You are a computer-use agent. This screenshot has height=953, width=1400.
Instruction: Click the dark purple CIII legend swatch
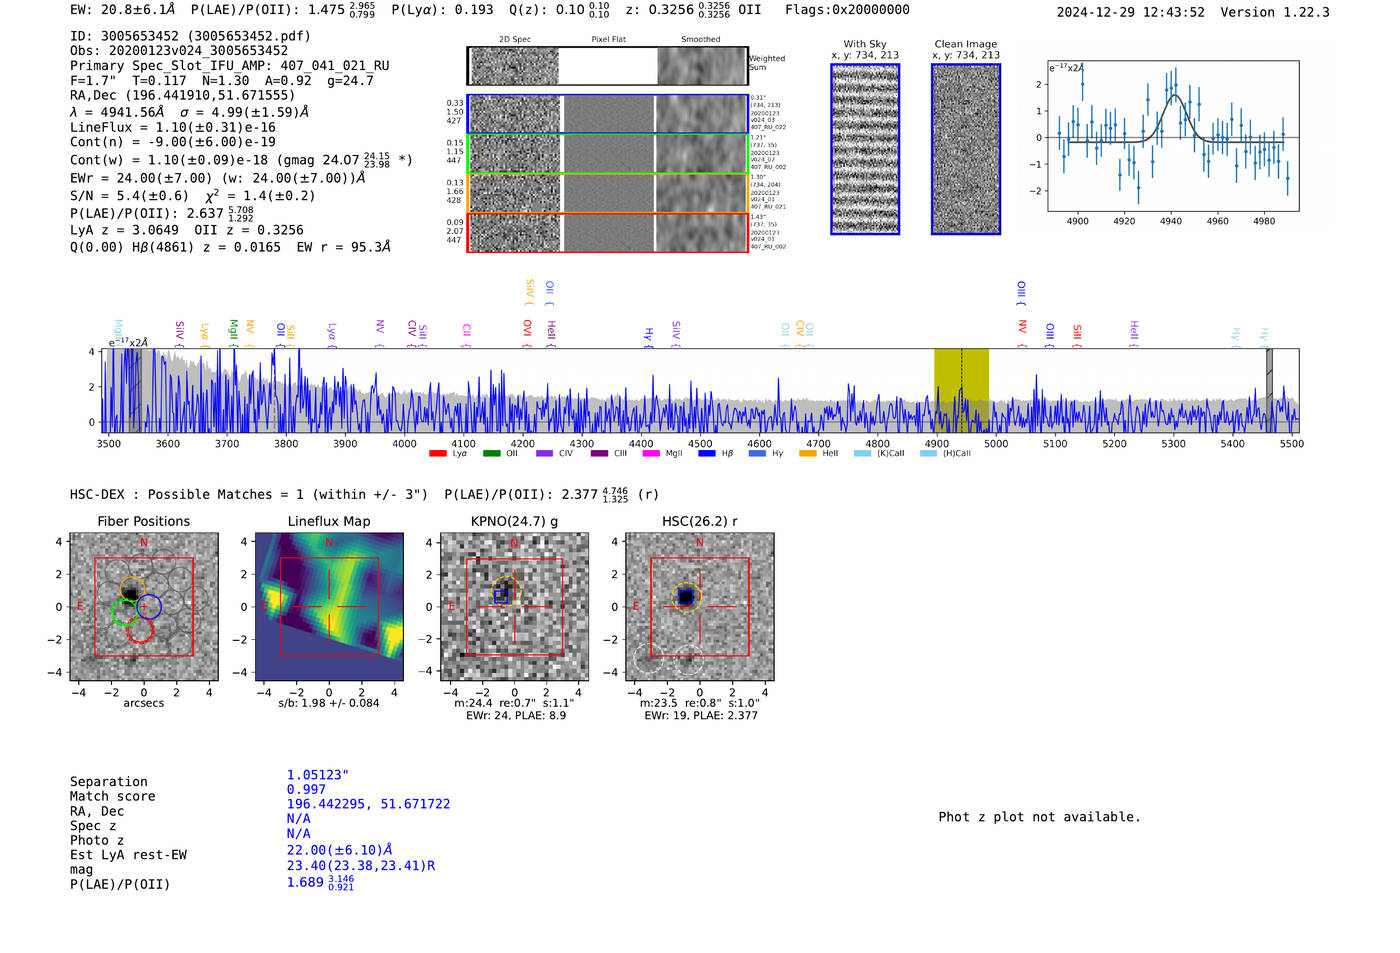599,454
